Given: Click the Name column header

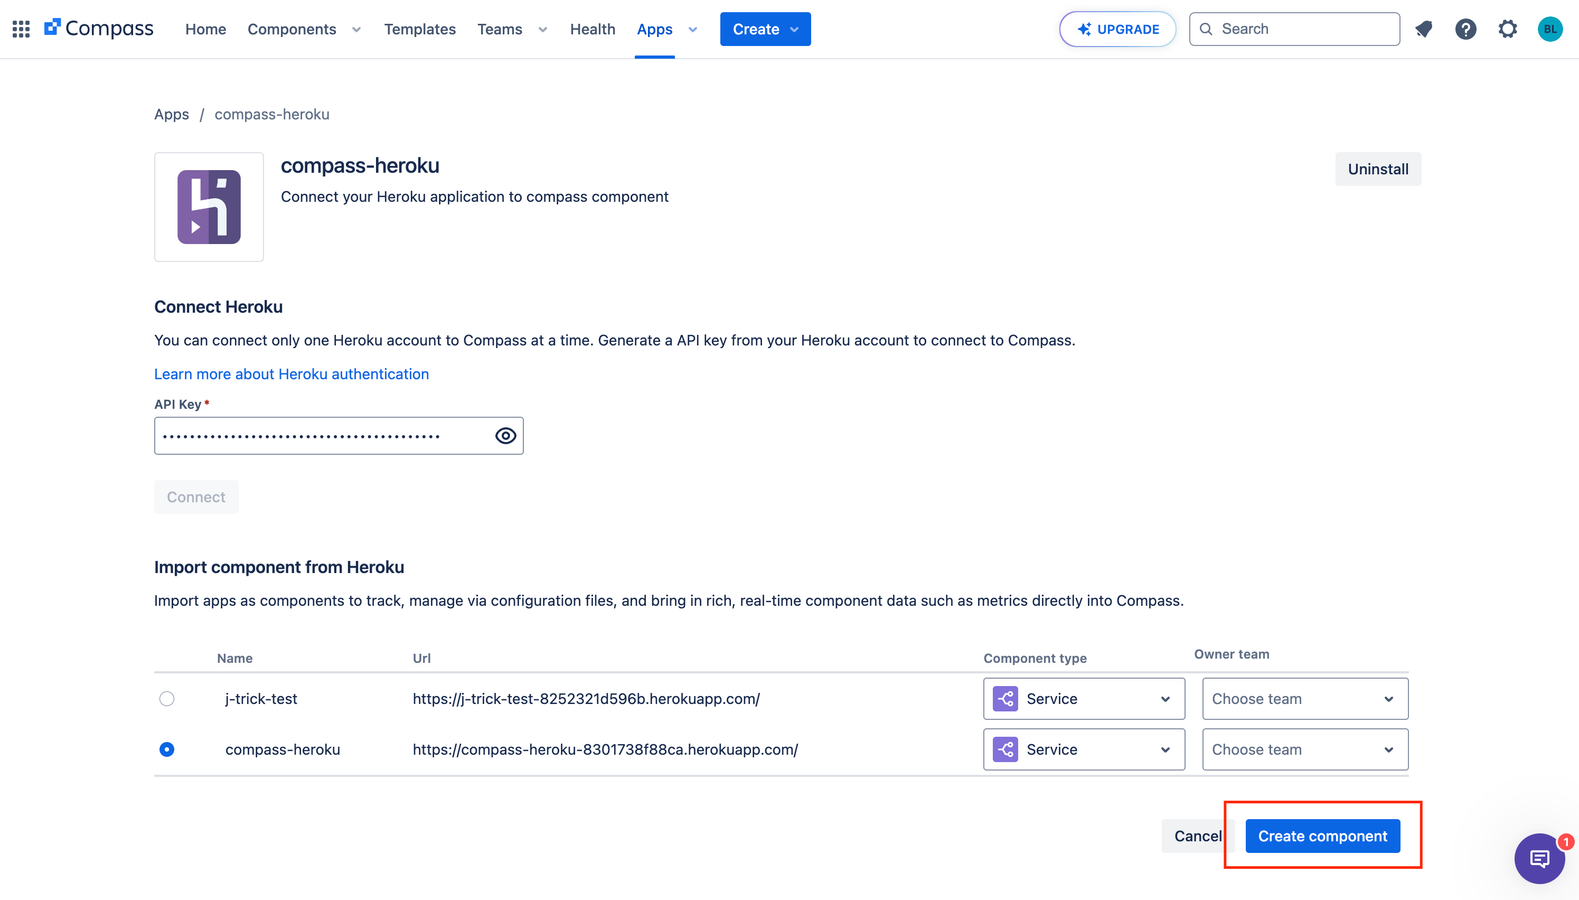Looking at the screenshot, I should pos(235,658).
